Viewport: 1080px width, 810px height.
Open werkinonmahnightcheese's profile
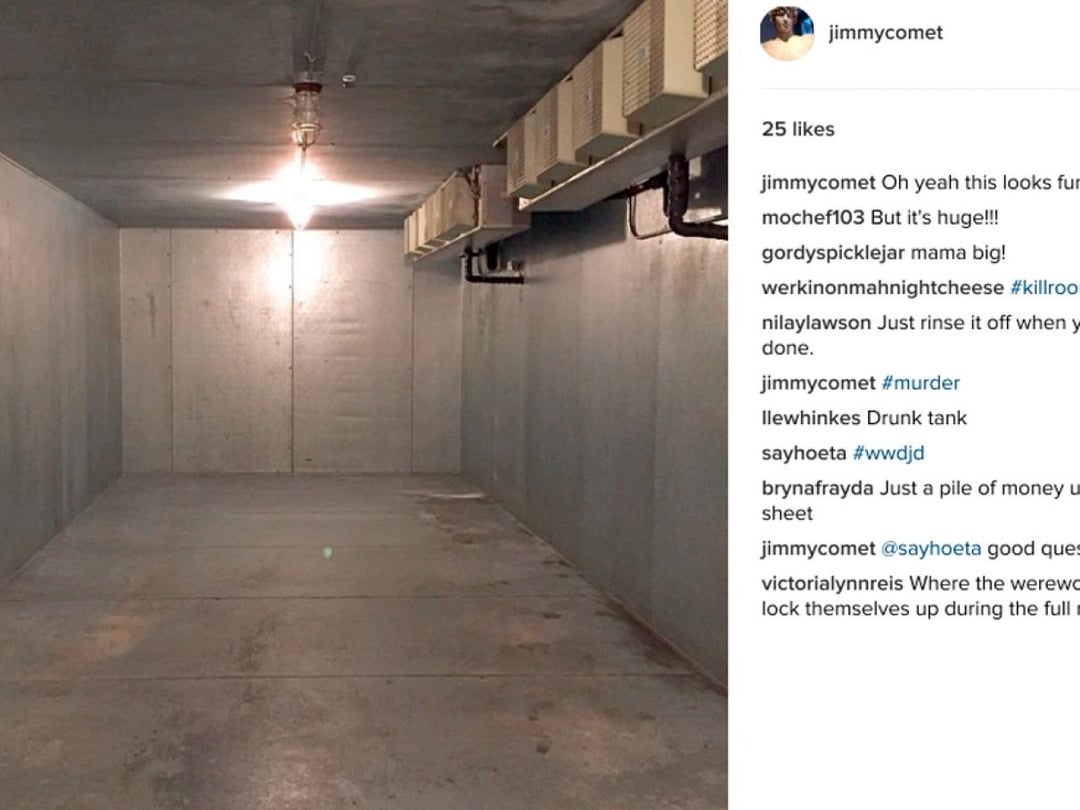click(x=883, y=288)
